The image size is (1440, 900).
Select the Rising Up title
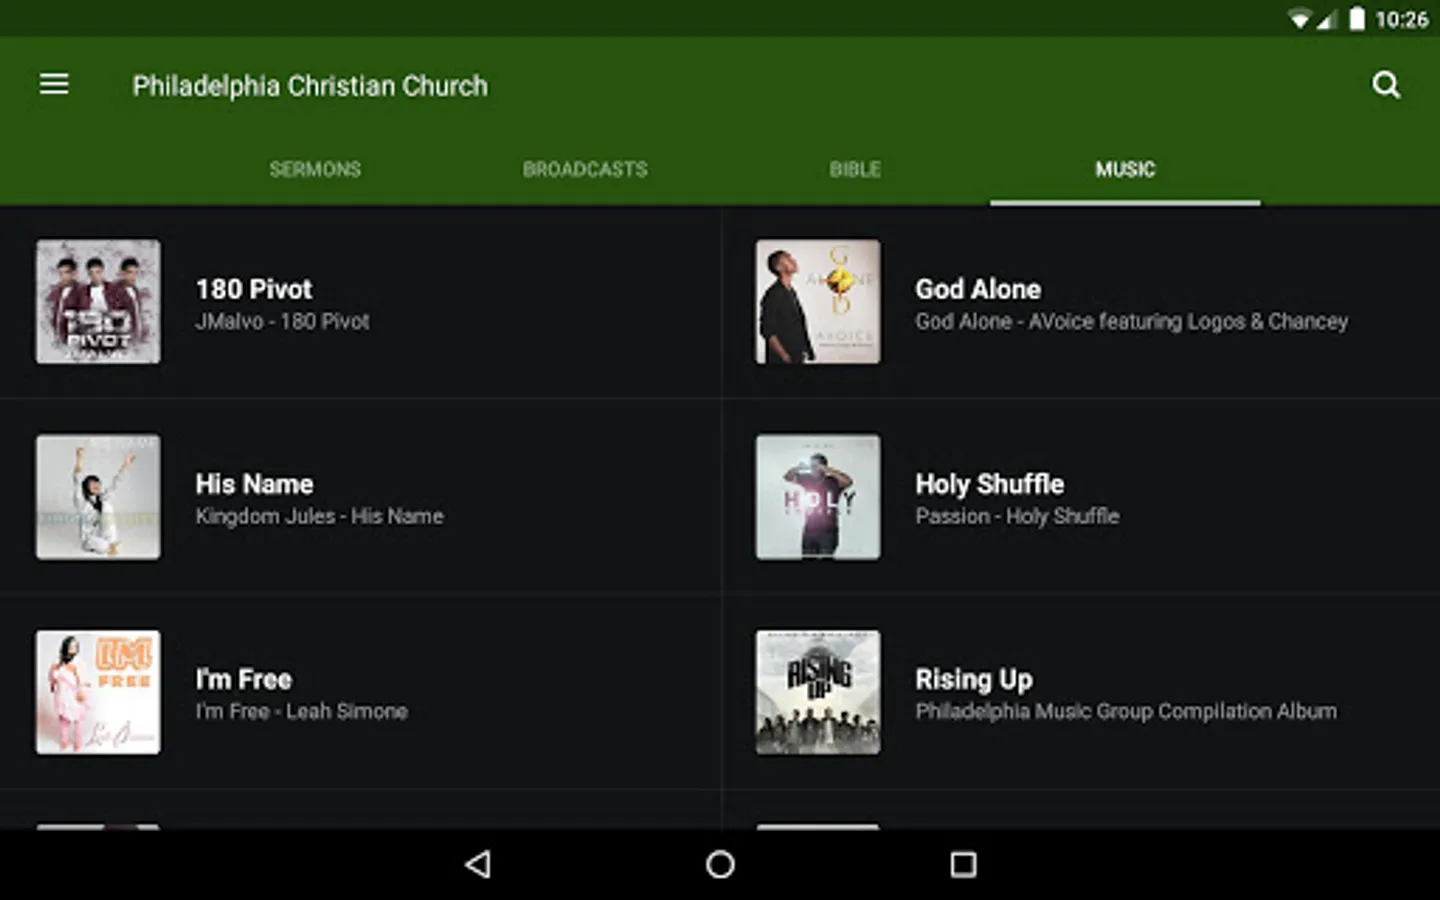[974, 680]
